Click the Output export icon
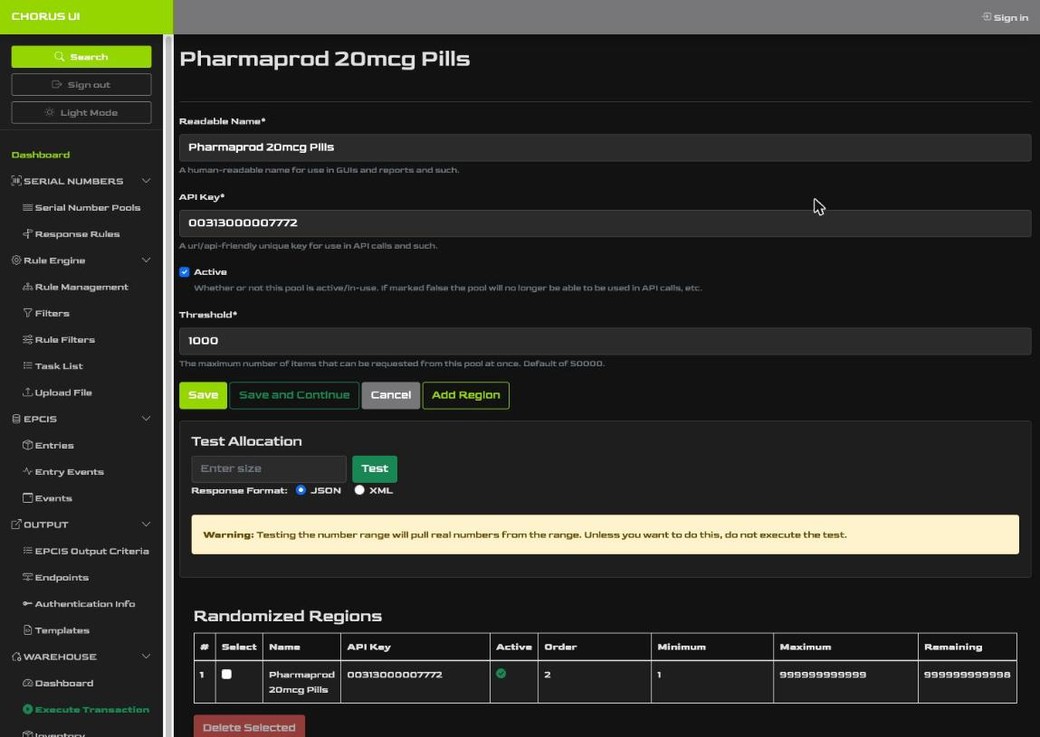 [17, 524]
